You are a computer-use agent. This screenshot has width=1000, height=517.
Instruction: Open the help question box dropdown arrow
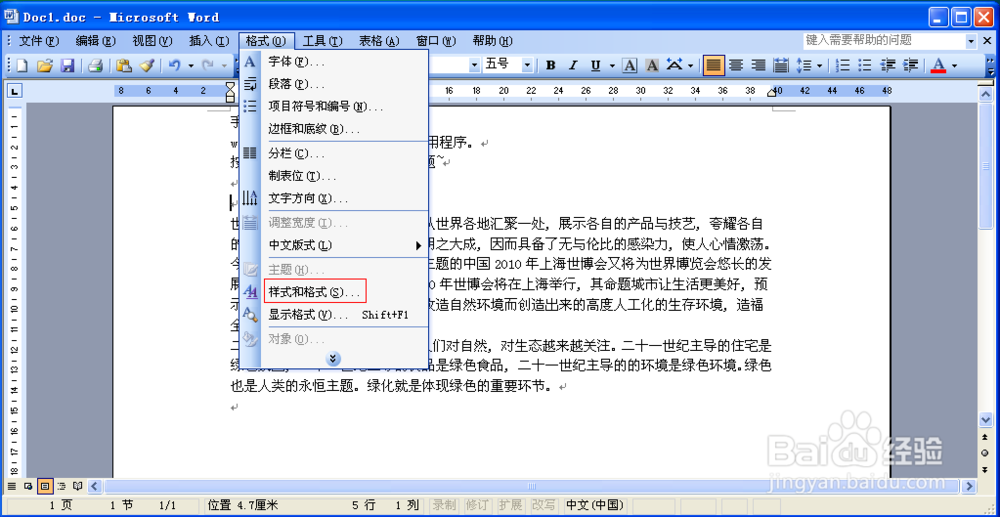click(x=971, y=41)
